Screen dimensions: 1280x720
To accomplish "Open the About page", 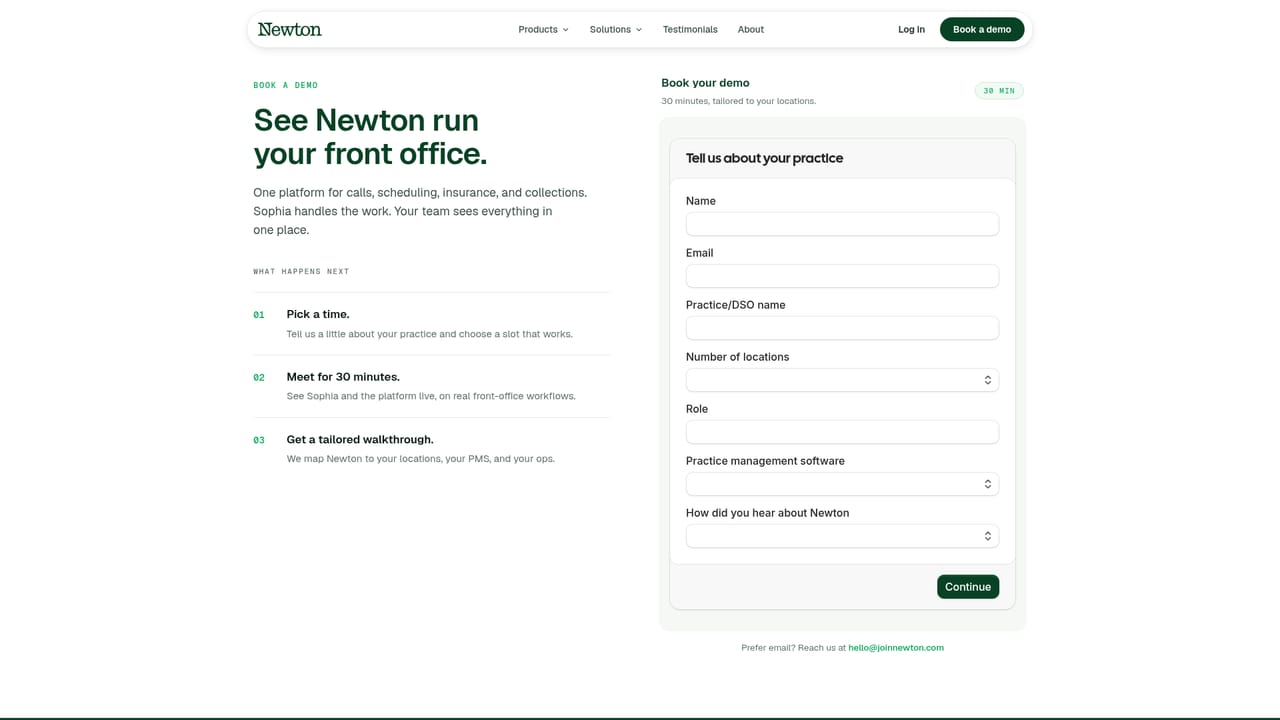I will pos(751,29).
